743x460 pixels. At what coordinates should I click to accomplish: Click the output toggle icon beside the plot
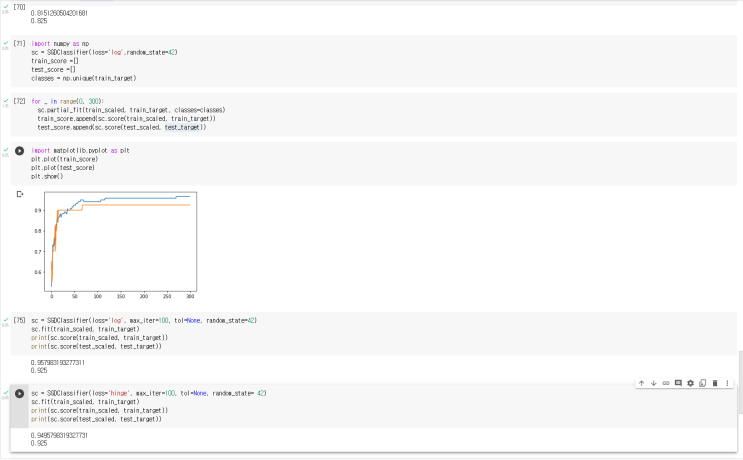[x=20, y=194]
